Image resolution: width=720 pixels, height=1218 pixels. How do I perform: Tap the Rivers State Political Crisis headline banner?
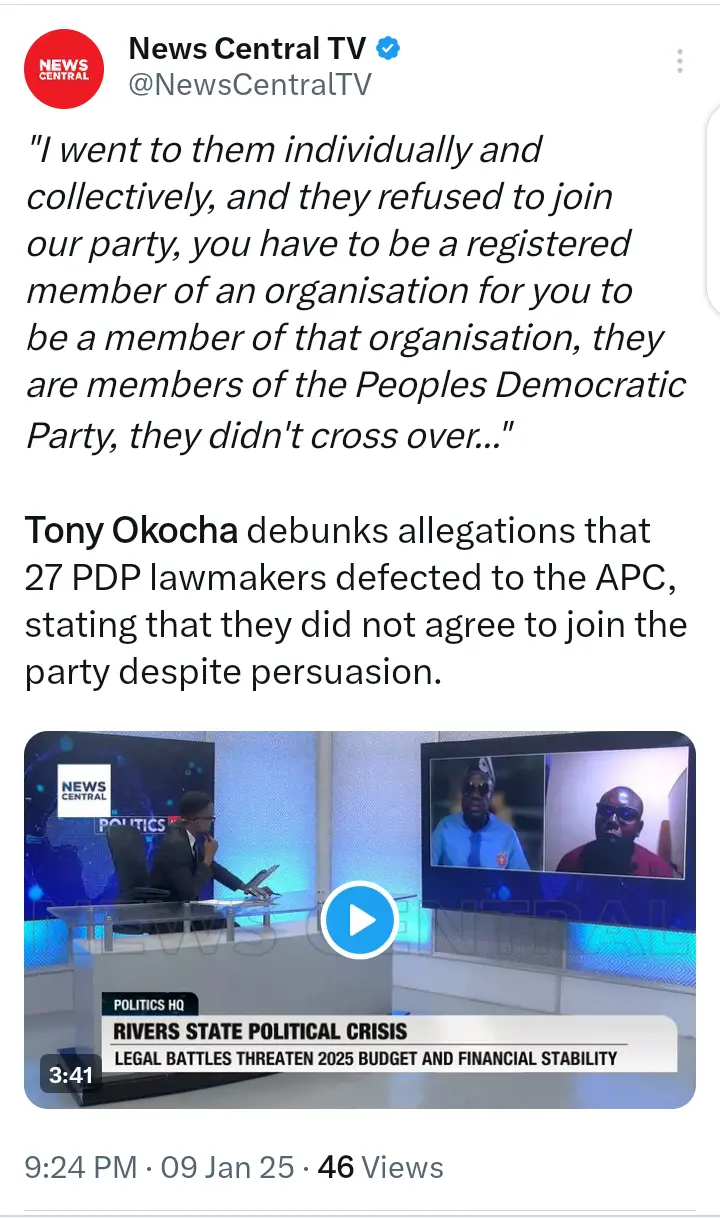coord(261,1030)
